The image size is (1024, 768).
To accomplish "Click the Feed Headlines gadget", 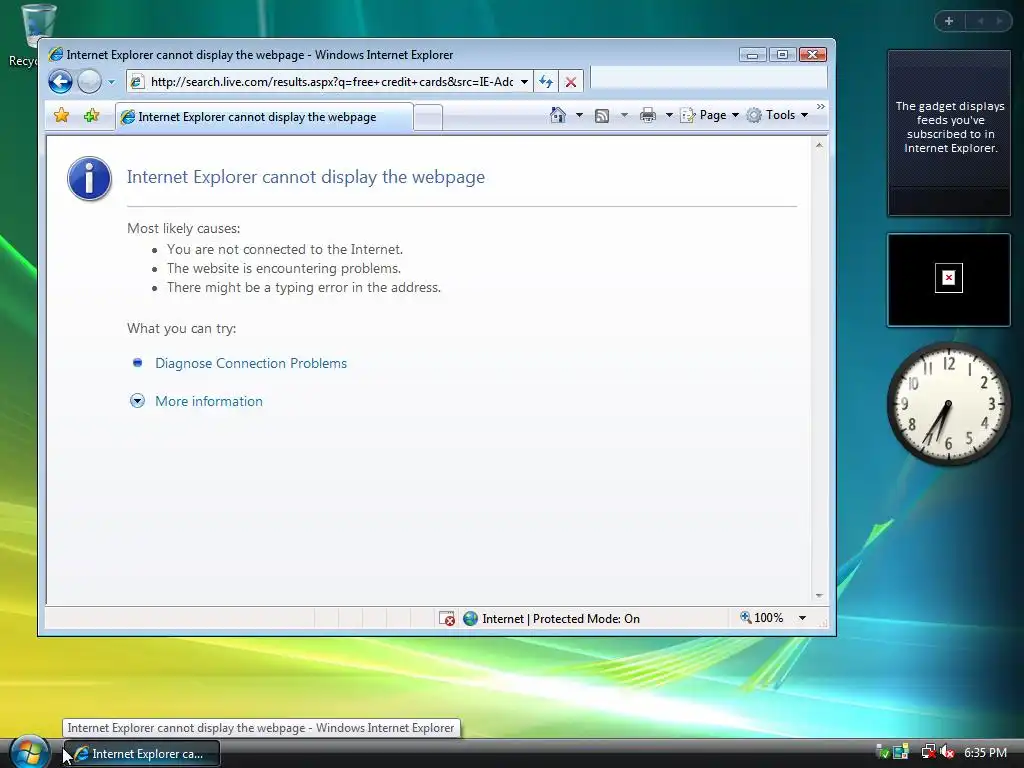I will [x=949, y=133].
